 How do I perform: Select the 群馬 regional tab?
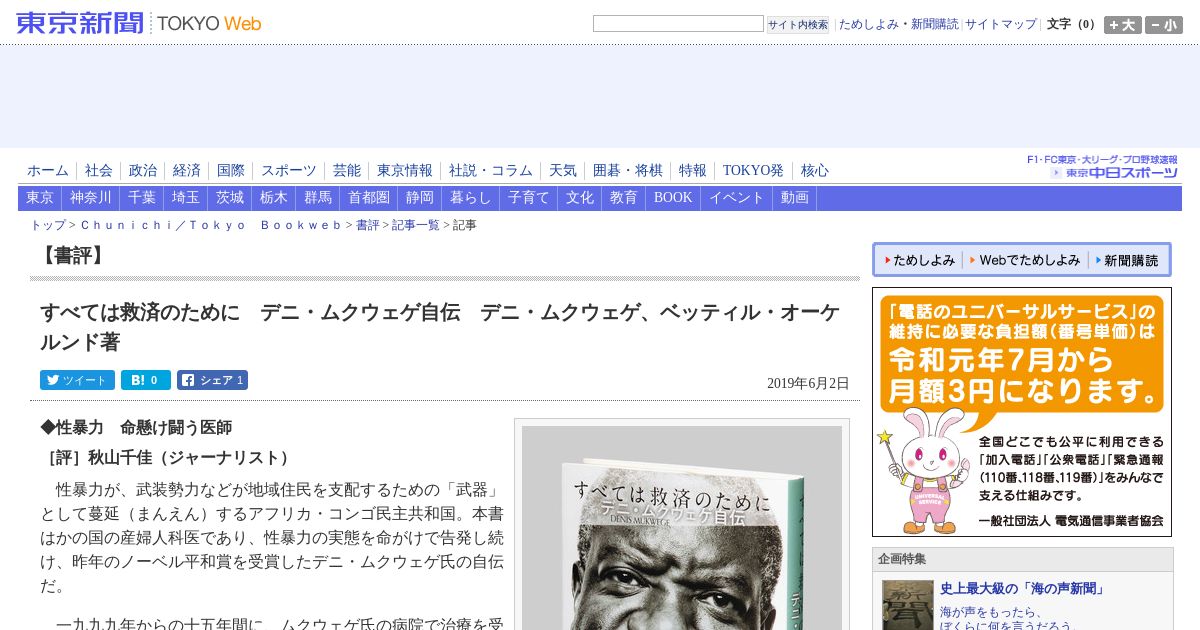pos(318,198)
